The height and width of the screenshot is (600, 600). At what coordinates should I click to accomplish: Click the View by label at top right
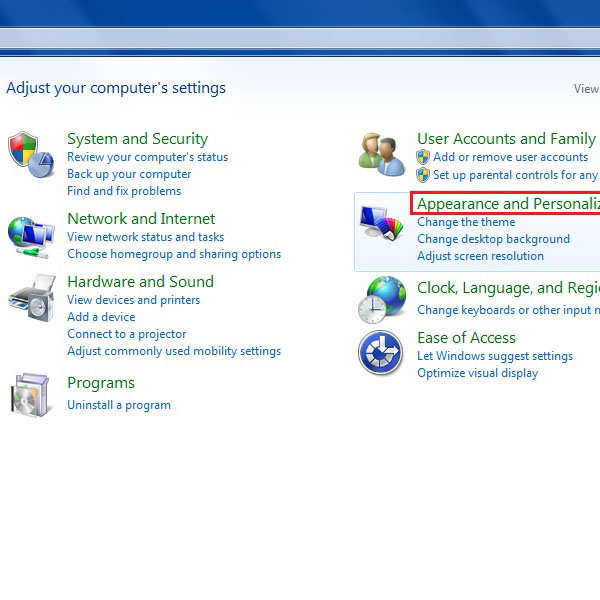click(x=587, y=89)
